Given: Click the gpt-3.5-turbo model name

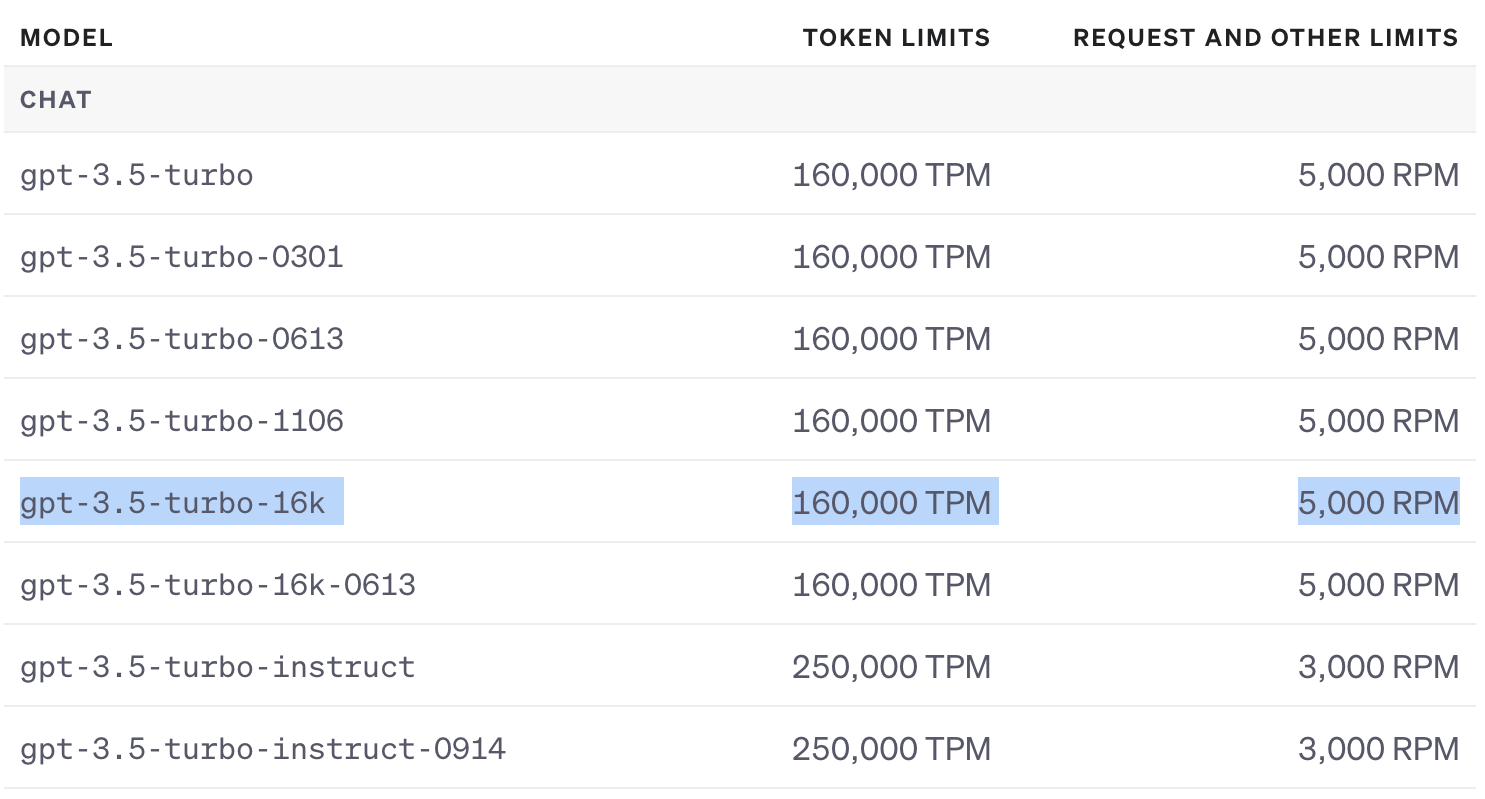Looking at the screenshot, I should click(x=137, y=176).
